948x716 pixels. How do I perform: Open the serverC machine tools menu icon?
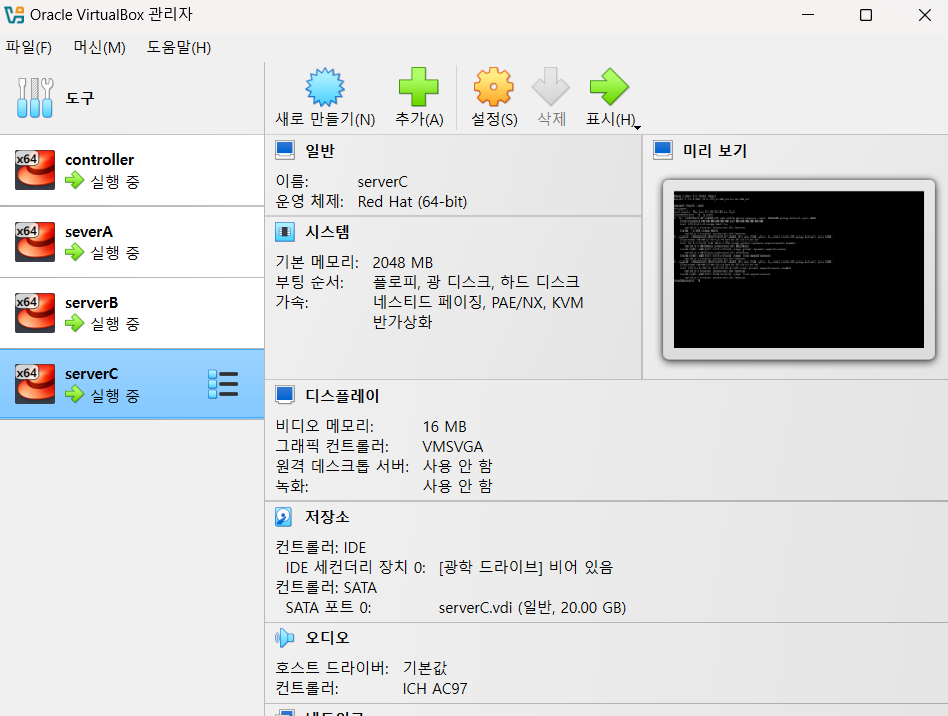click(x=223, y=384)
